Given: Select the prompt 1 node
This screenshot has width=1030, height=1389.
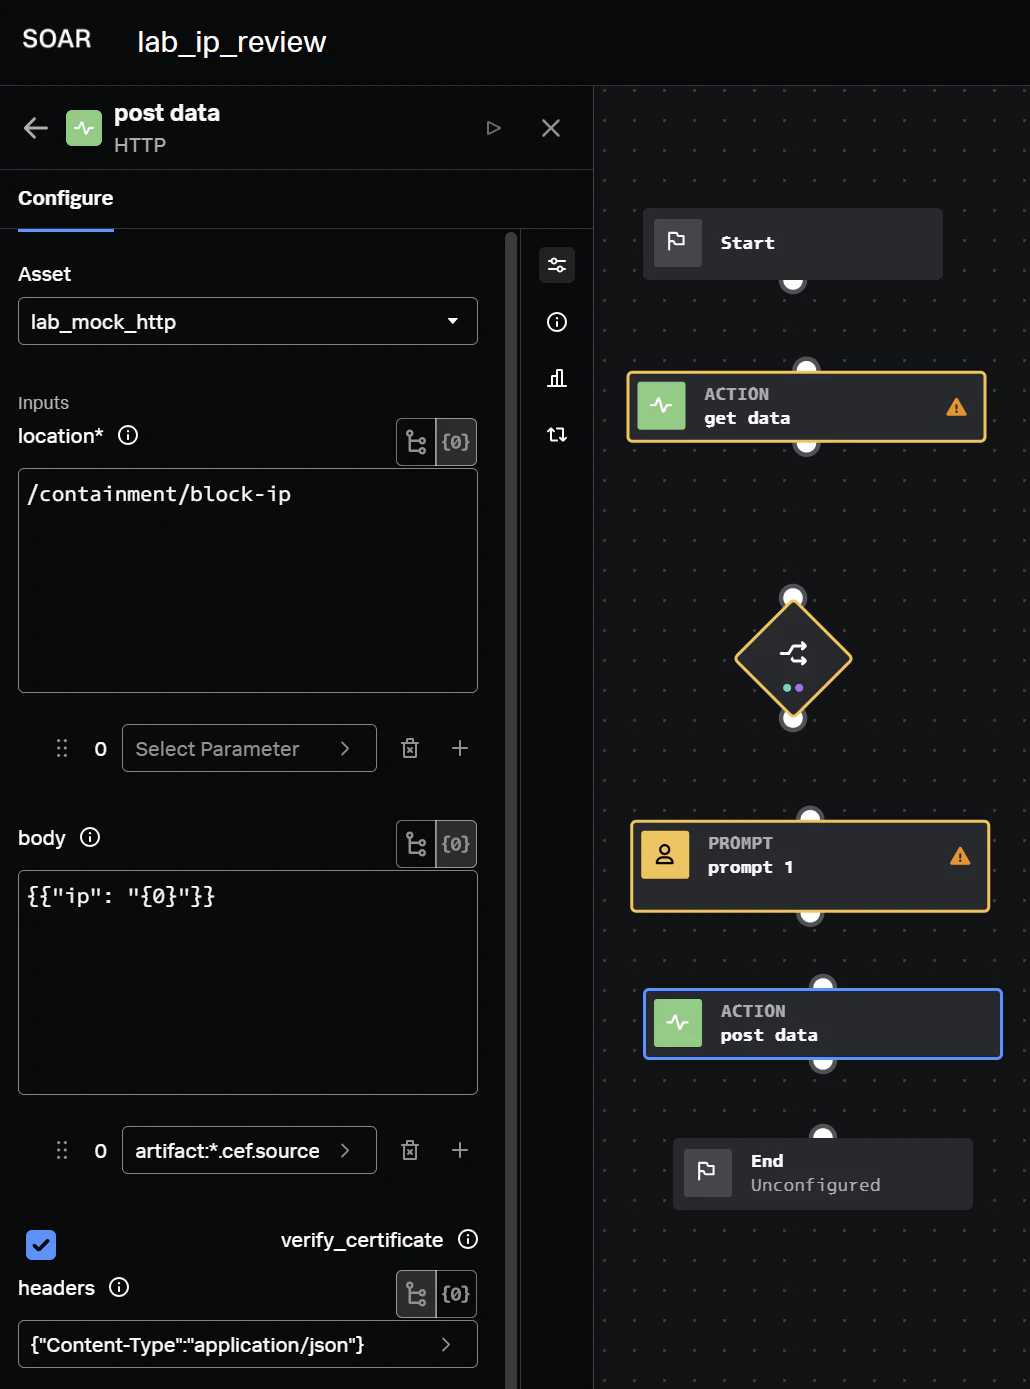Looking at the screenshot, I should tap(810, 866).
